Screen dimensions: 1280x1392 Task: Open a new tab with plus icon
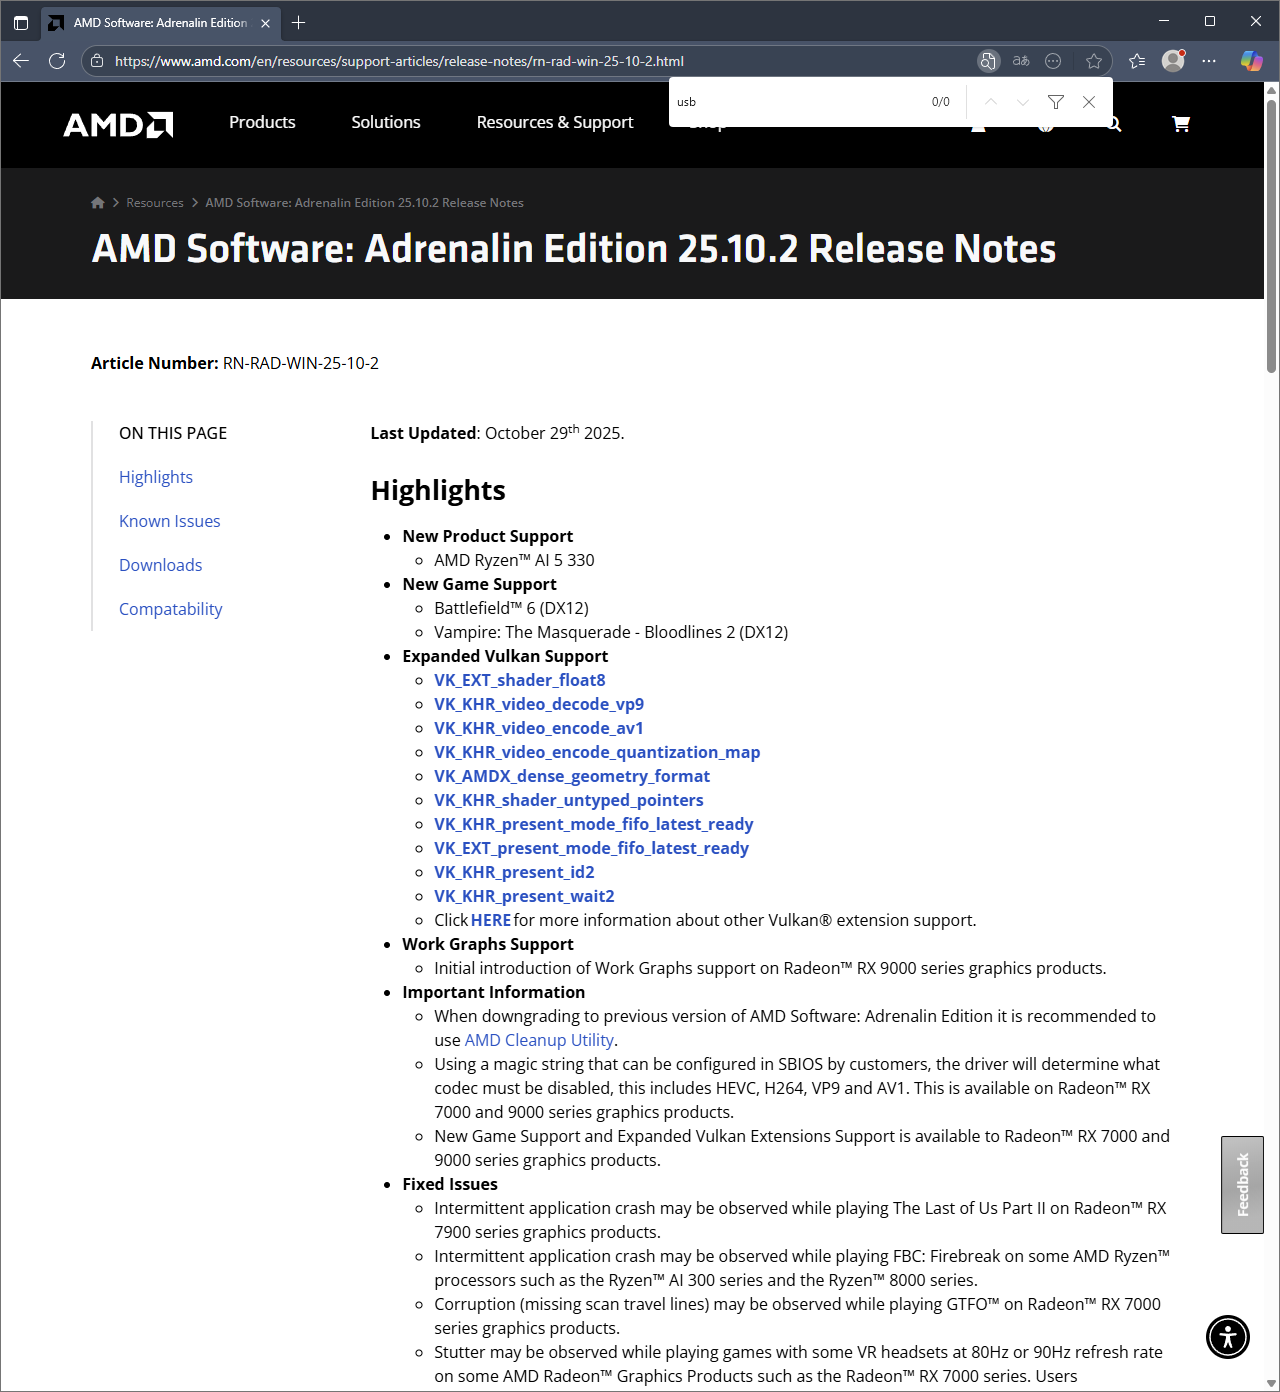[x=298, y=22]
